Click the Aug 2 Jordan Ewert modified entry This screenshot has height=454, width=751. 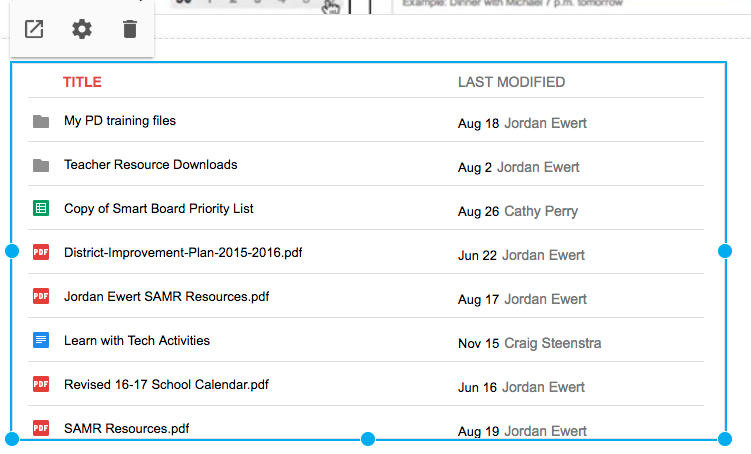518,168
